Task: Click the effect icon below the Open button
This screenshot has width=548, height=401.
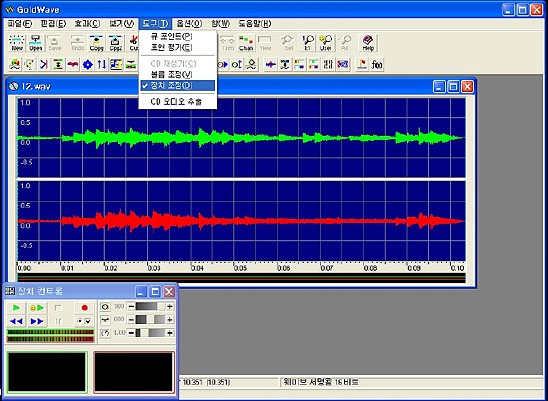Action: pyautogui.click(x=29, y=65)
